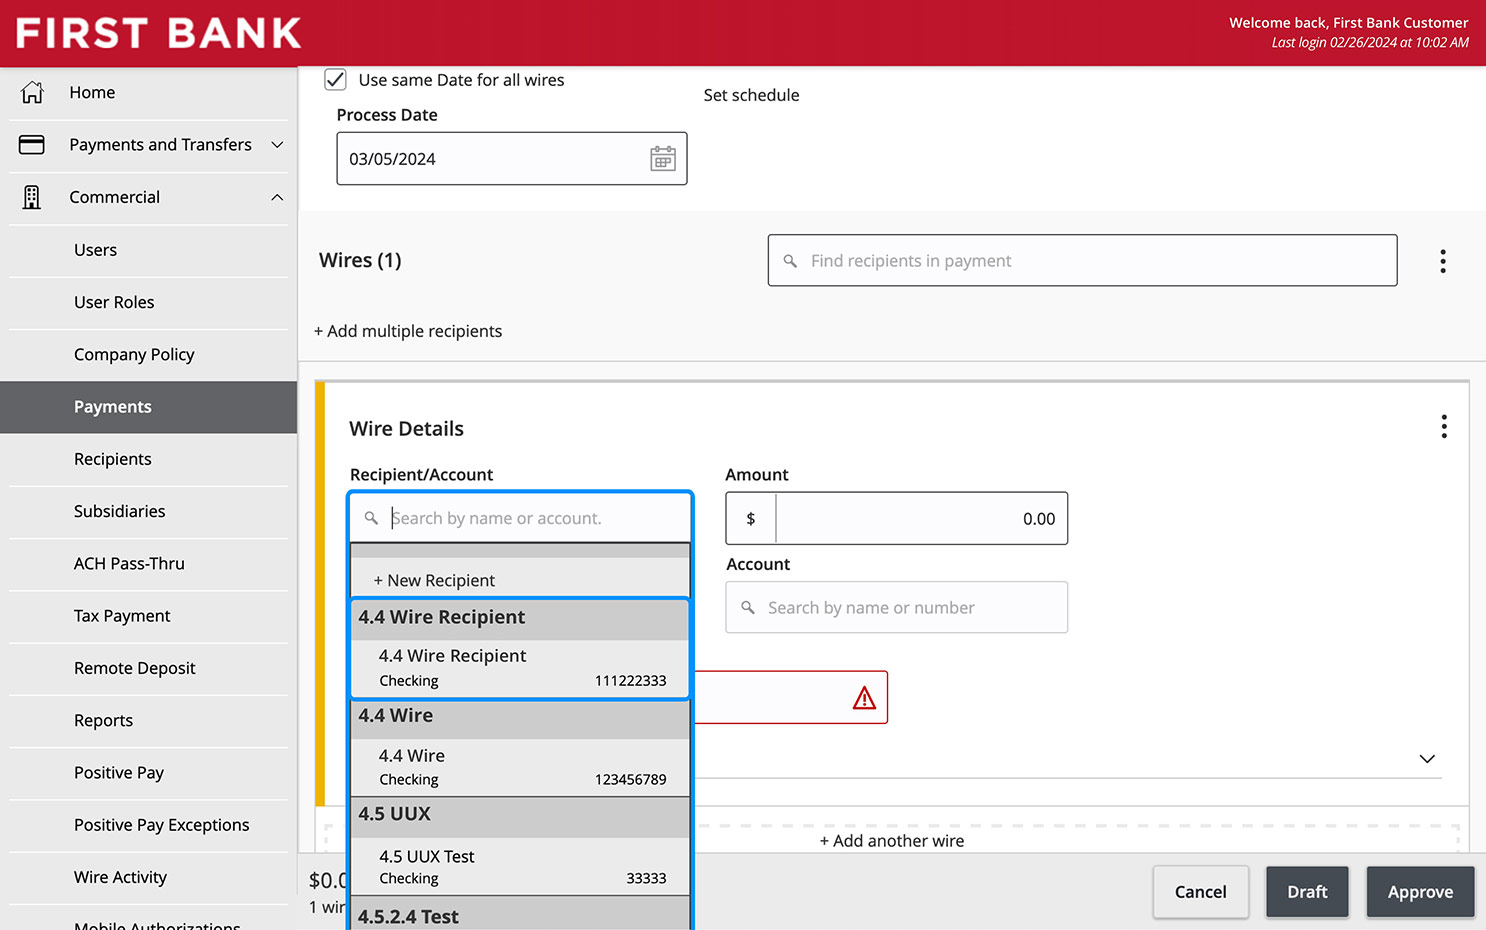Screen dimensions: 1486x930
Task: Click the Payments and Transfers card icon
Action: pos(32,145)
